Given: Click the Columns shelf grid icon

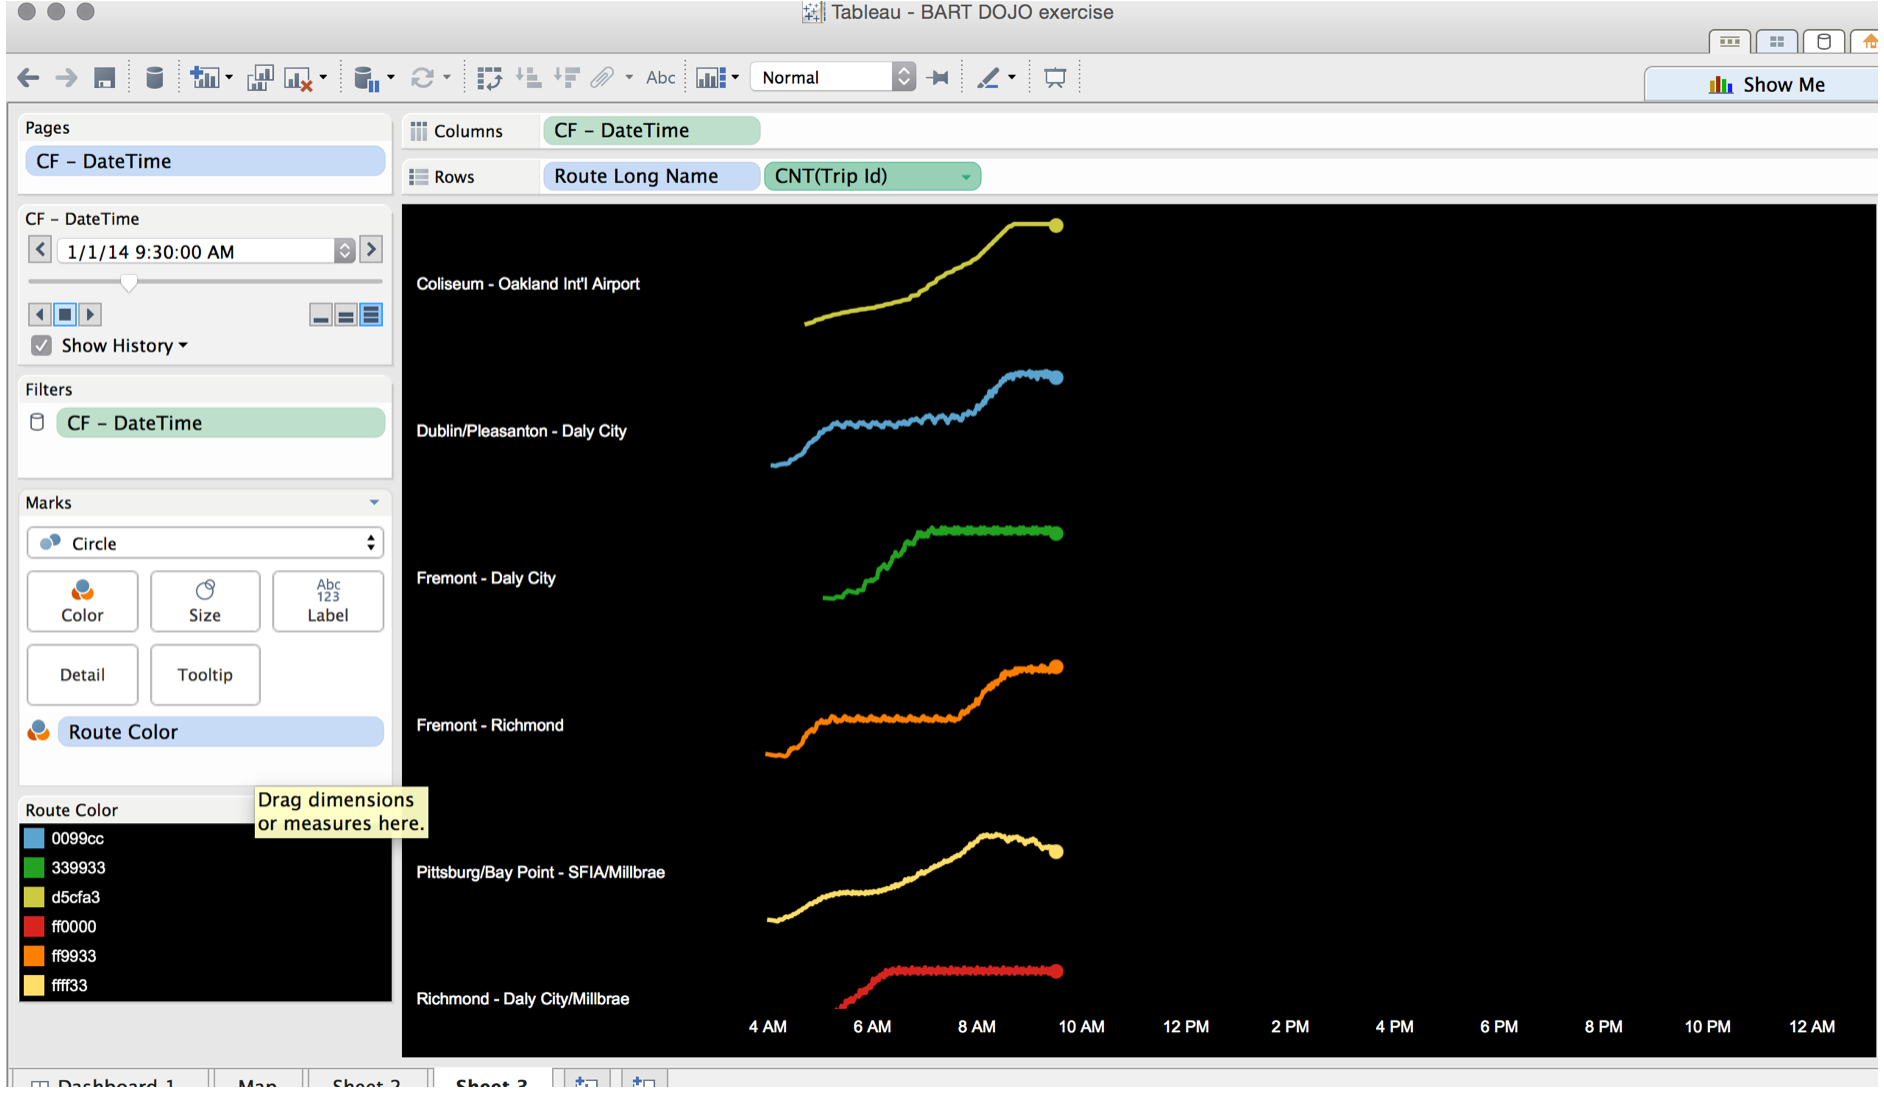Looking at the screenshot, I should coord(419,131).
